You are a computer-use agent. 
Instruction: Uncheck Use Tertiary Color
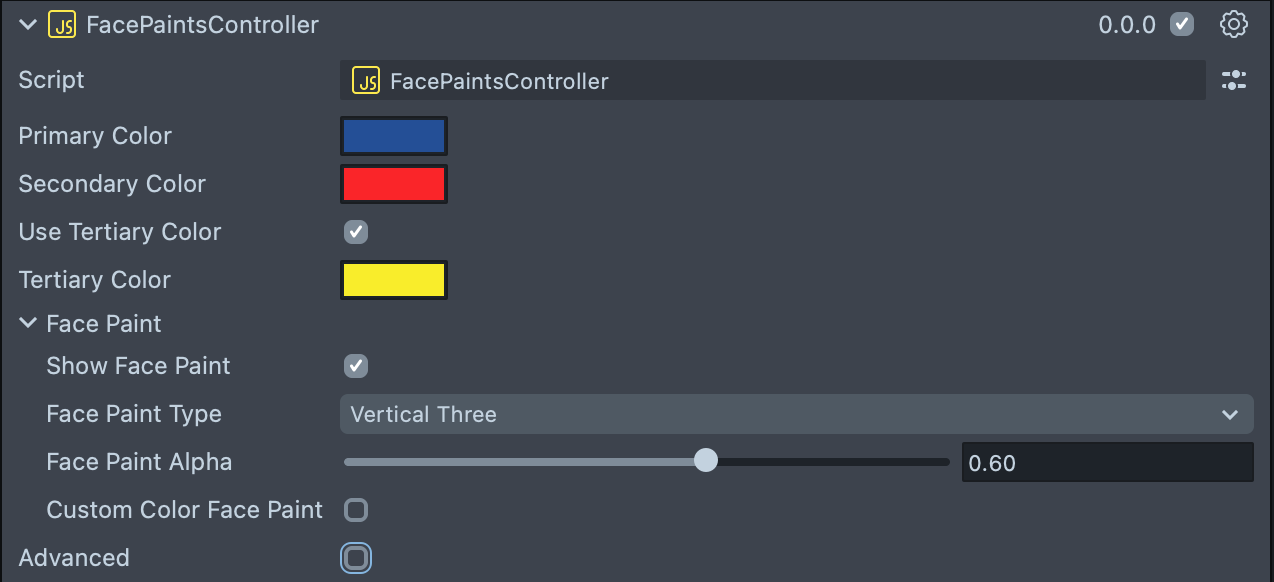[356, 232]
